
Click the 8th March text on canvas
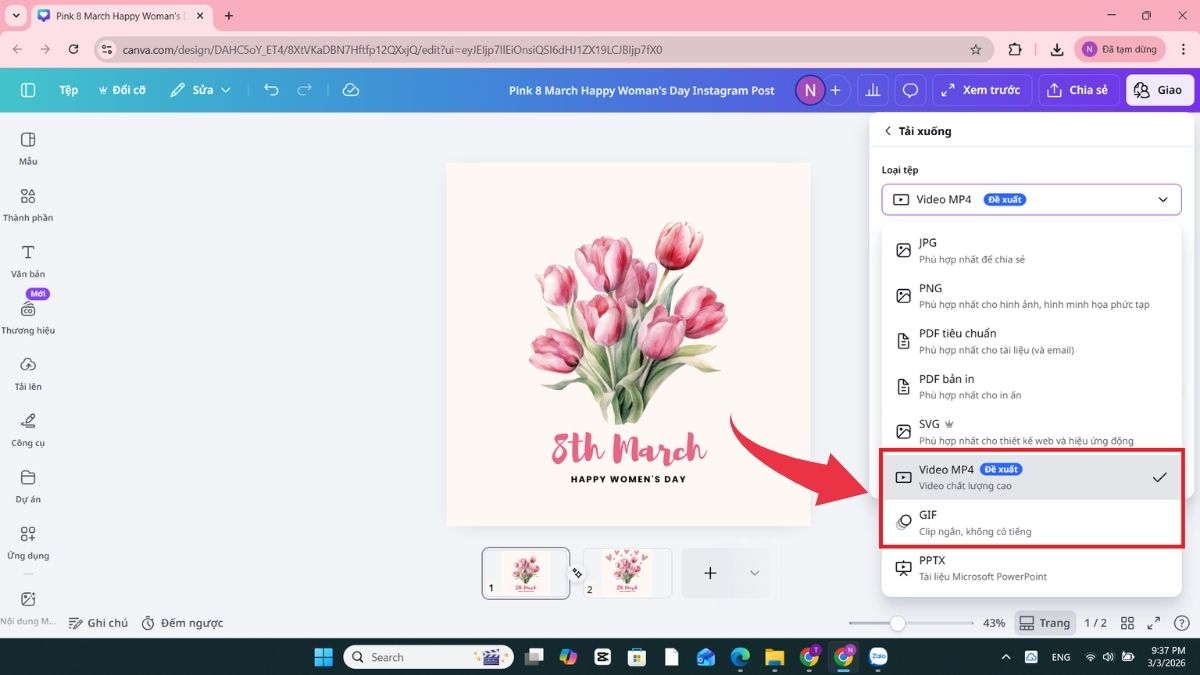(629, 449)
